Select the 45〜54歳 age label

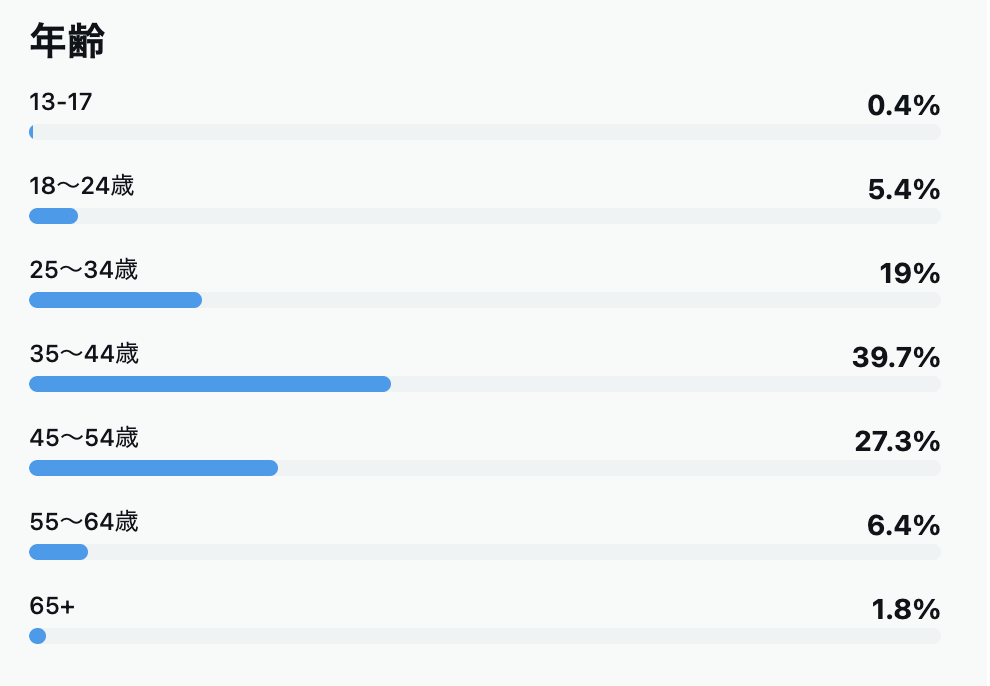(x=84, y=437)
